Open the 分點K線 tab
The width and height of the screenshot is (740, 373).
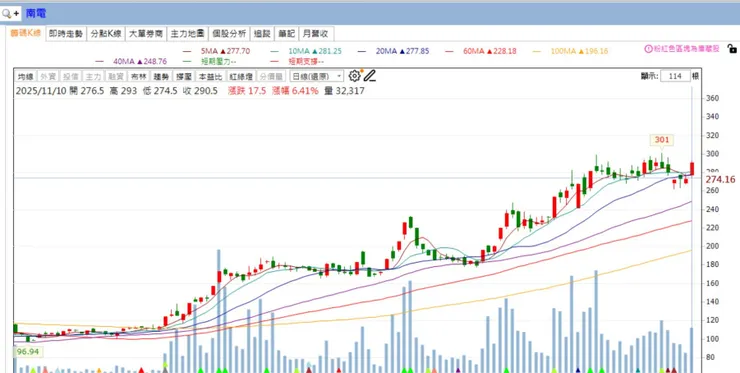click(106, 34)
